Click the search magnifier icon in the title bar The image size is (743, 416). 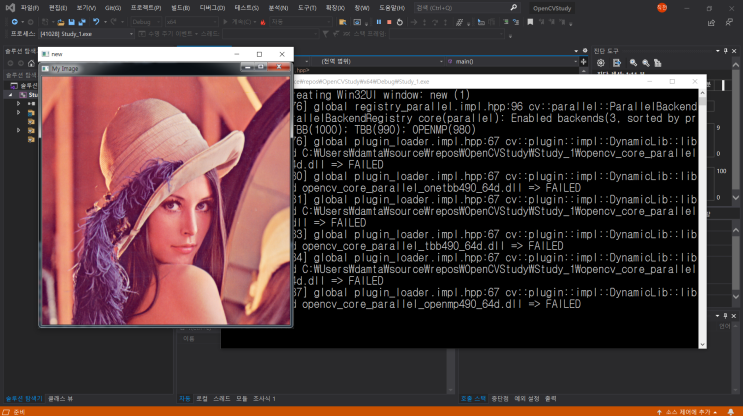point(514,8)
